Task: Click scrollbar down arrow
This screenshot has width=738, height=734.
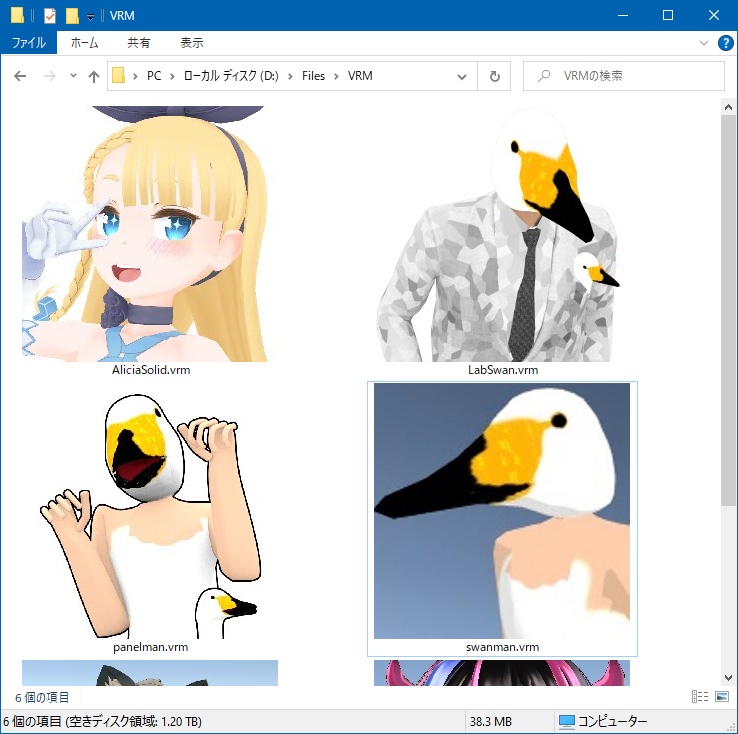Action: tap(728, 678)
